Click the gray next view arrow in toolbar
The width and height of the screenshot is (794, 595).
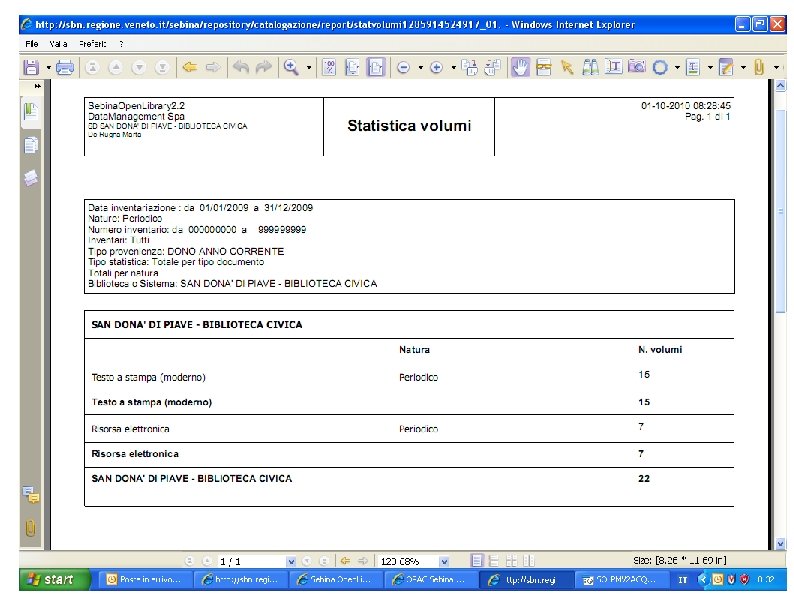coord(213,67)
